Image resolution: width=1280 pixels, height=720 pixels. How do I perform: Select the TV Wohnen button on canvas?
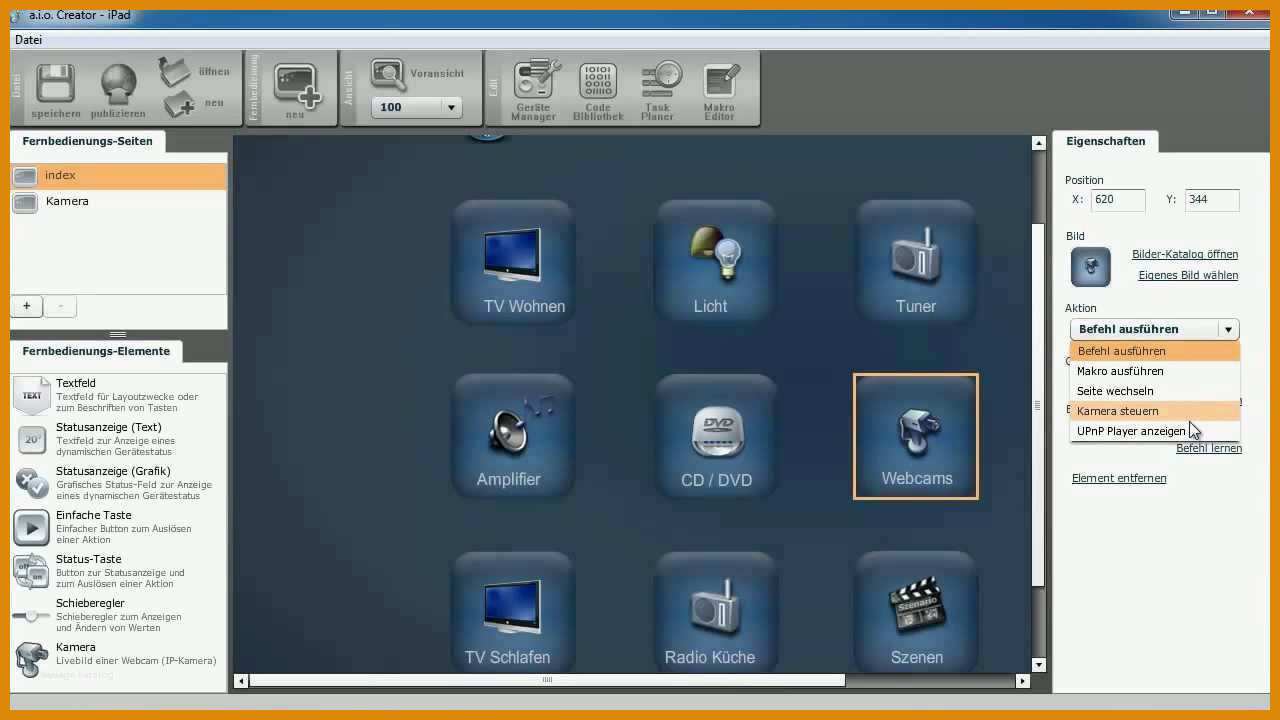tap(513, 261)
